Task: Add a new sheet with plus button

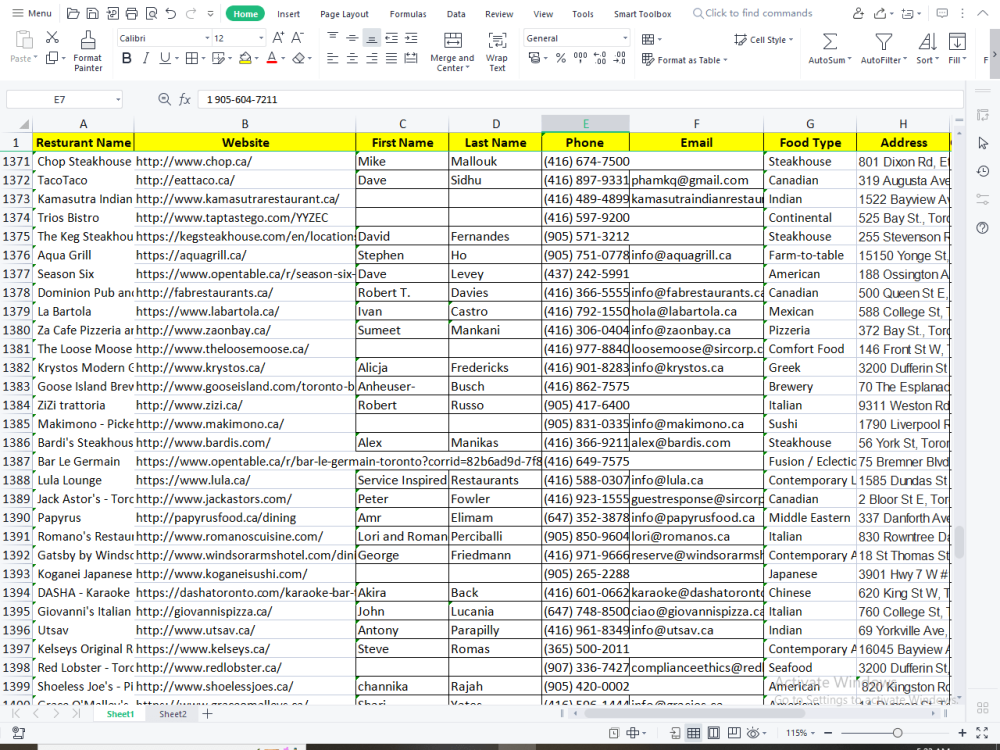Action: pyautogui.click(x=207, y=714)
